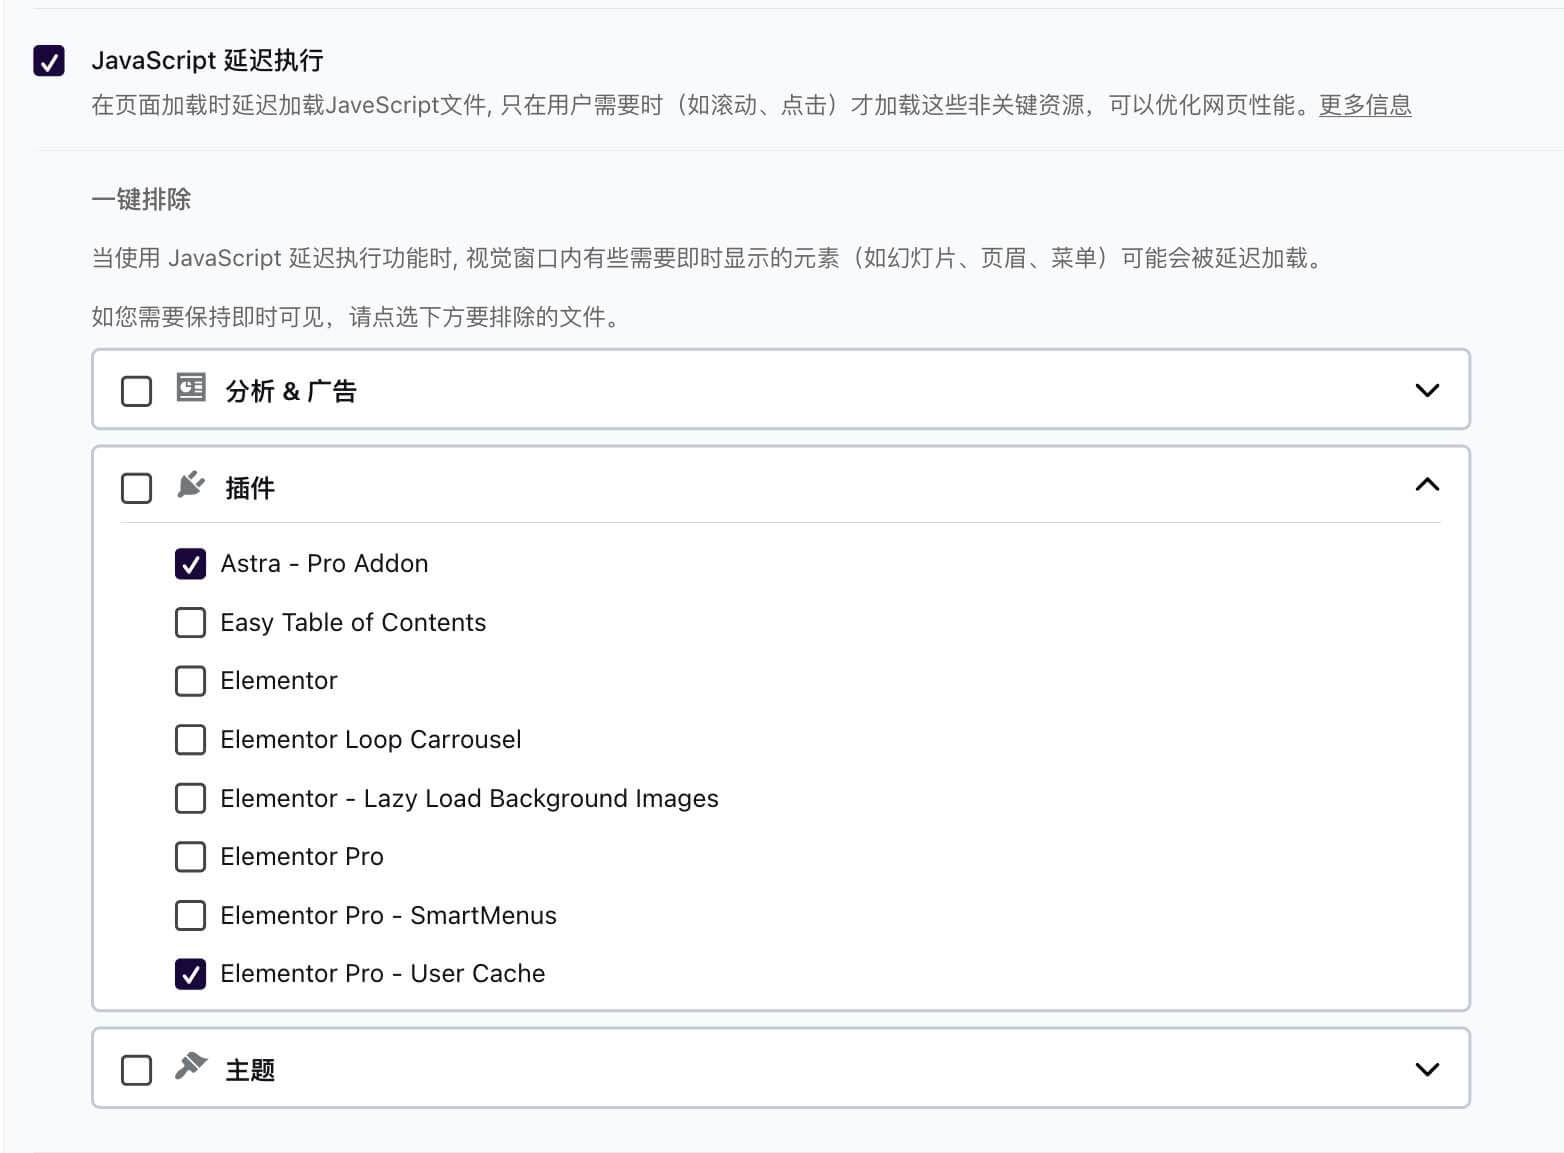The image size is (1564, 1153).
Task: Click the Analytics & Ads category icon
Action: click(191, 387)
